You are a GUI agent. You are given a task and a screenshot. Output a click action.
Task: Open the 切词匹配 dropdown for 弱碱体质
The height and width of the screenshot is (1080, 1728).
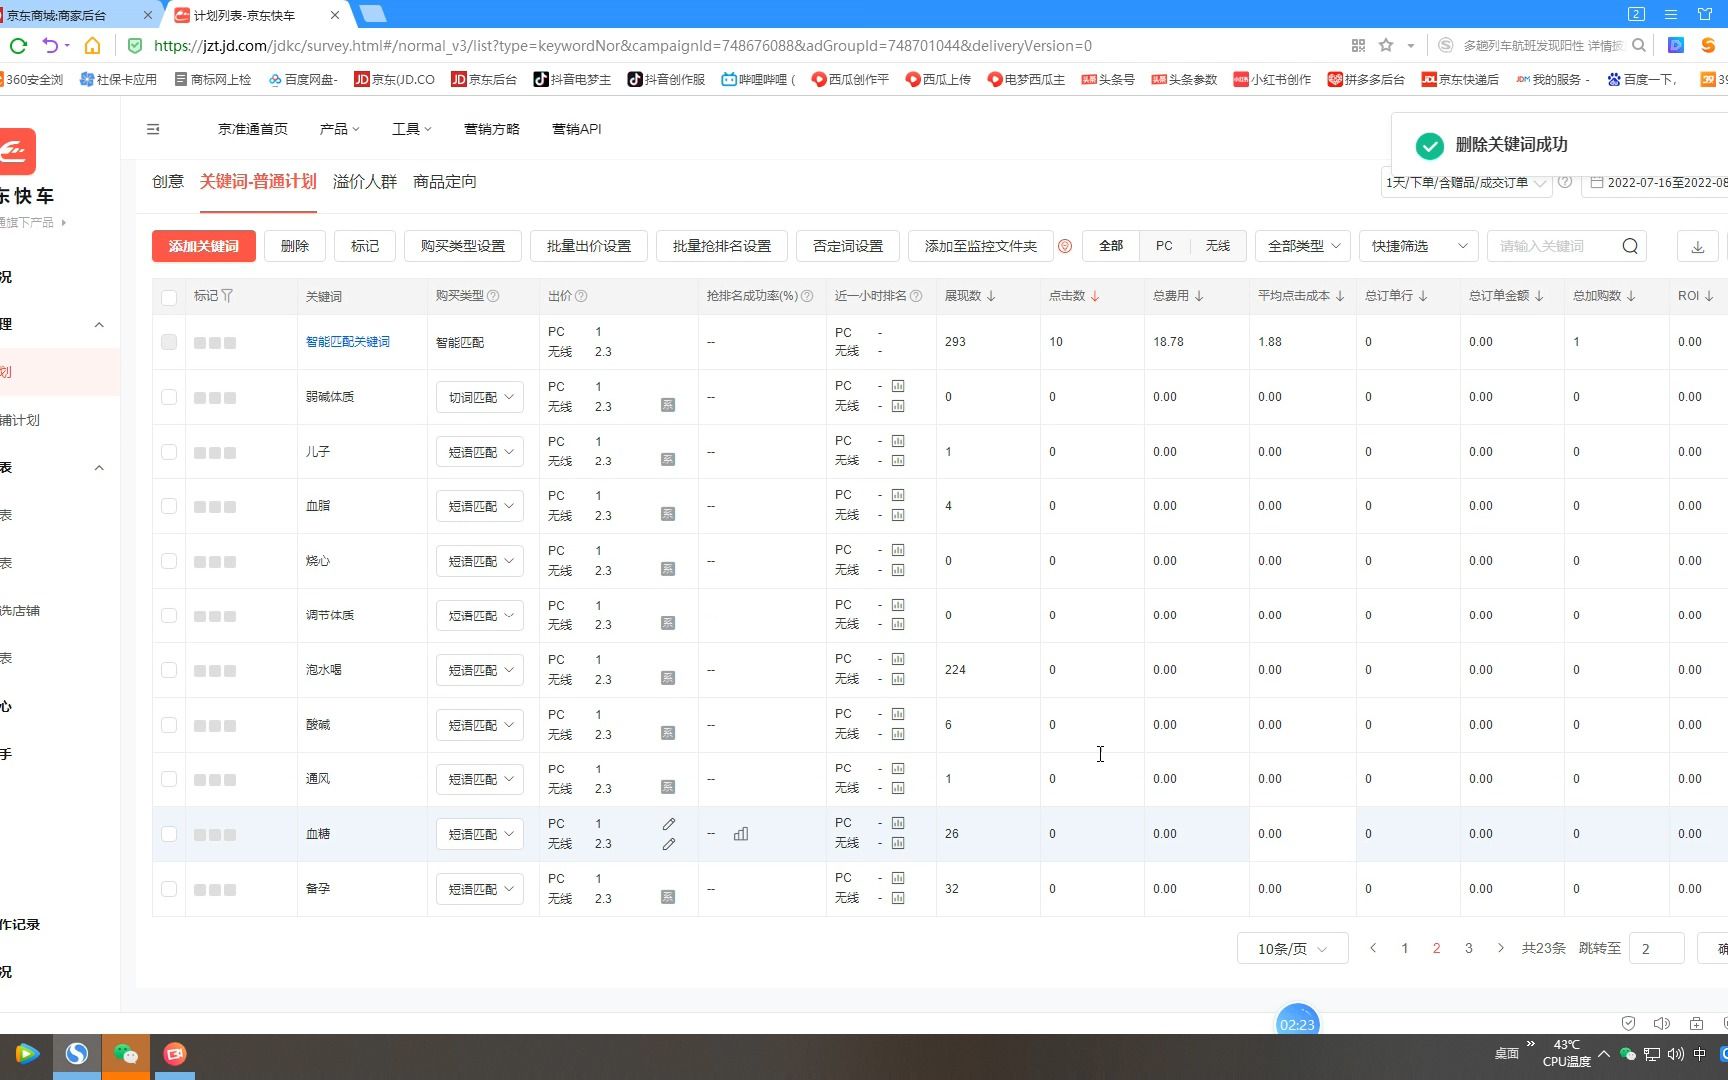480,397
